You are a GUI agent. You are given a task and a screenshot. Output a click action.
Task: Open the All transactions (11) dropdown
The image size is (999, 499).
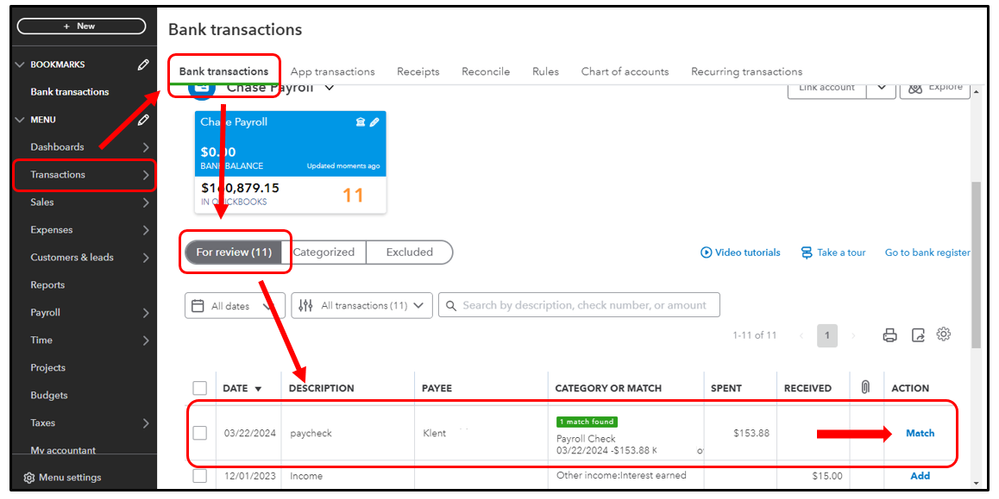(362, 305)
